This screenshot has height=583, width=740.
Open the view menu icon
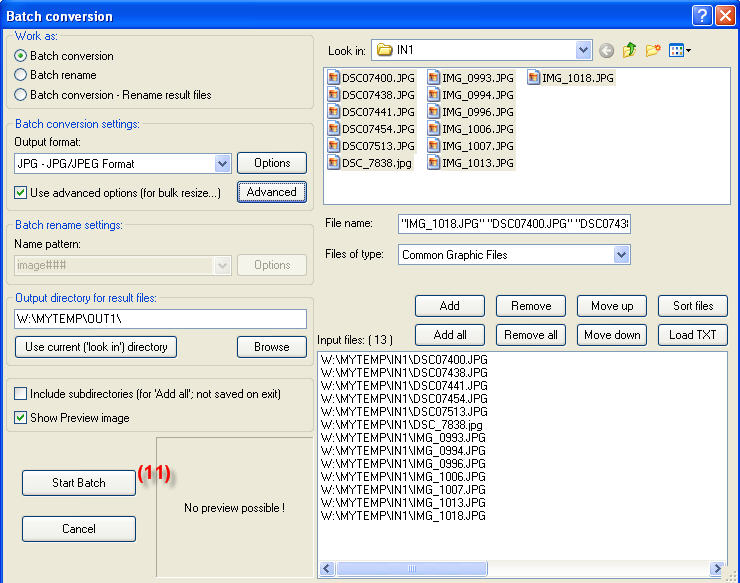coord(680,50)
